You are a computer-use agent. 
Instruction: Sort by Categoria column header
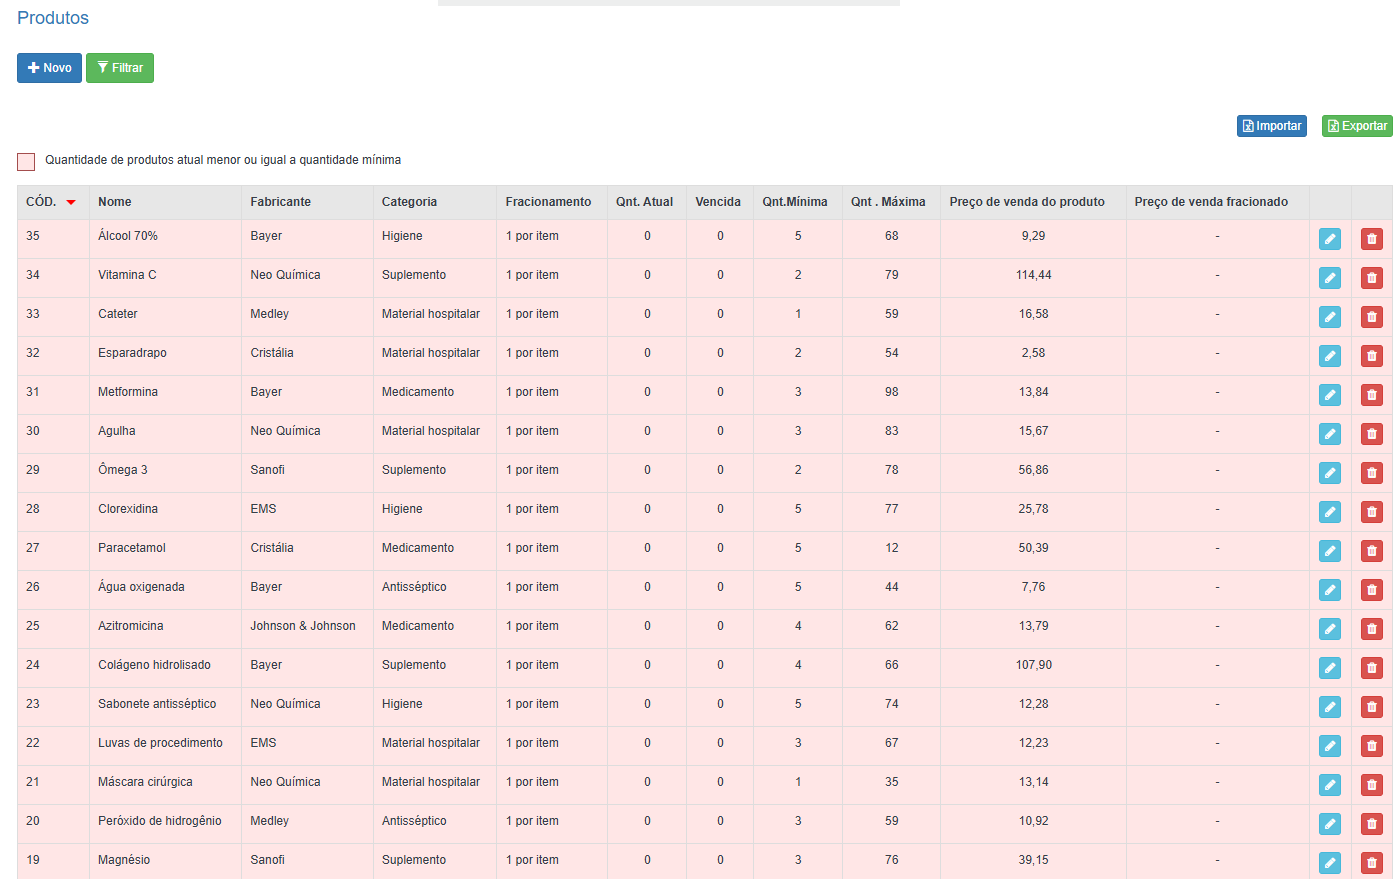pyautogui.click(x=409, y=202)
